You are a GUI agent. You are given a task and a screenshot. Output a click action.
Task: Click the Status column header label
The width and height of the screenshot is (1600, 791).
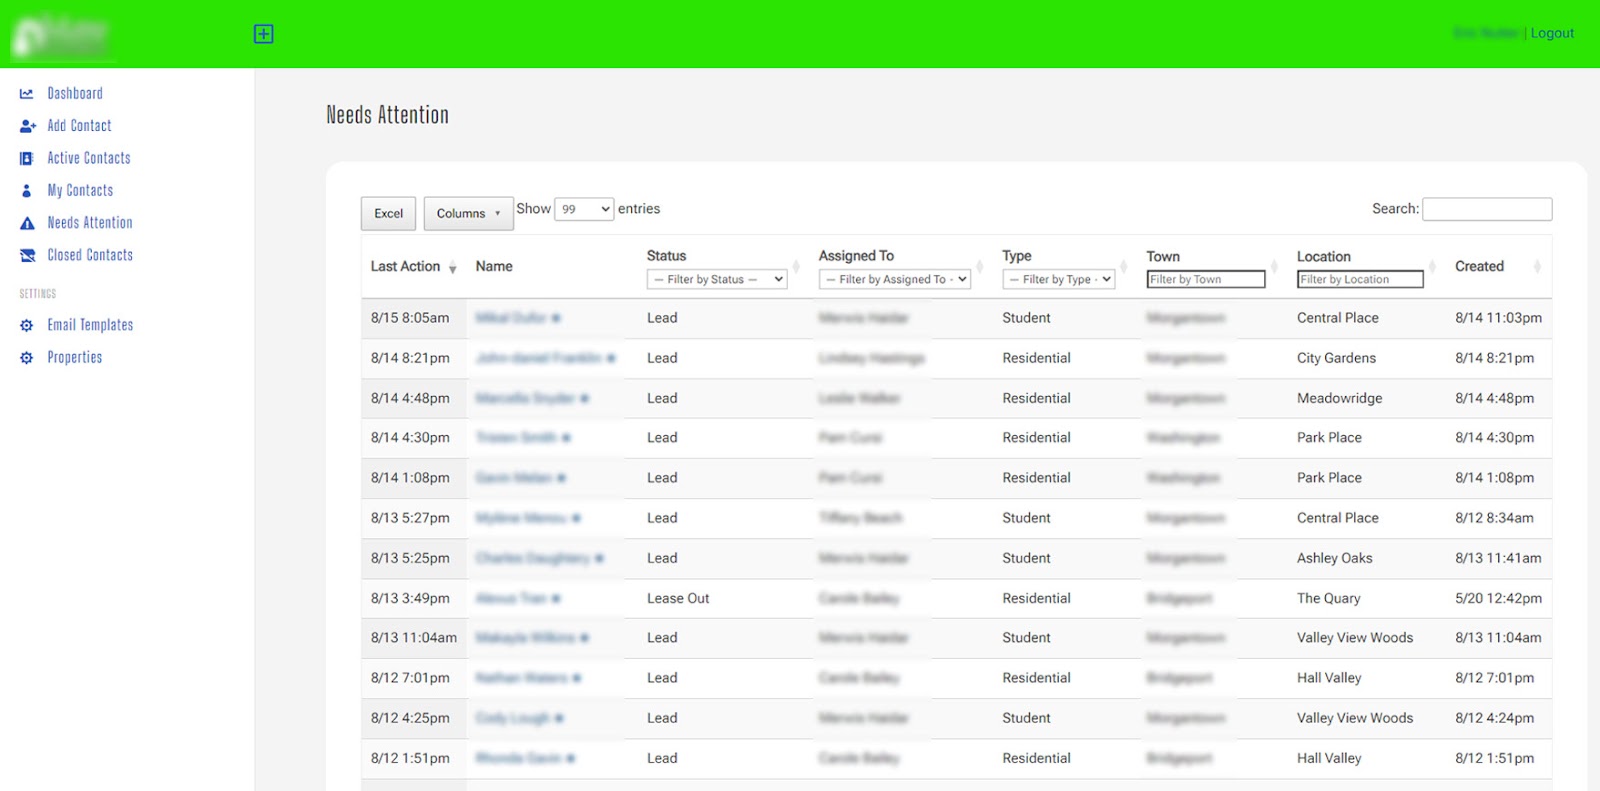[x=666, y=256]
